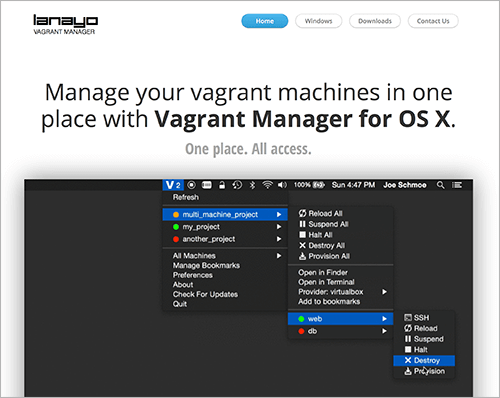Click the Home navigation button
500x398 pixels.
[265, 21]
